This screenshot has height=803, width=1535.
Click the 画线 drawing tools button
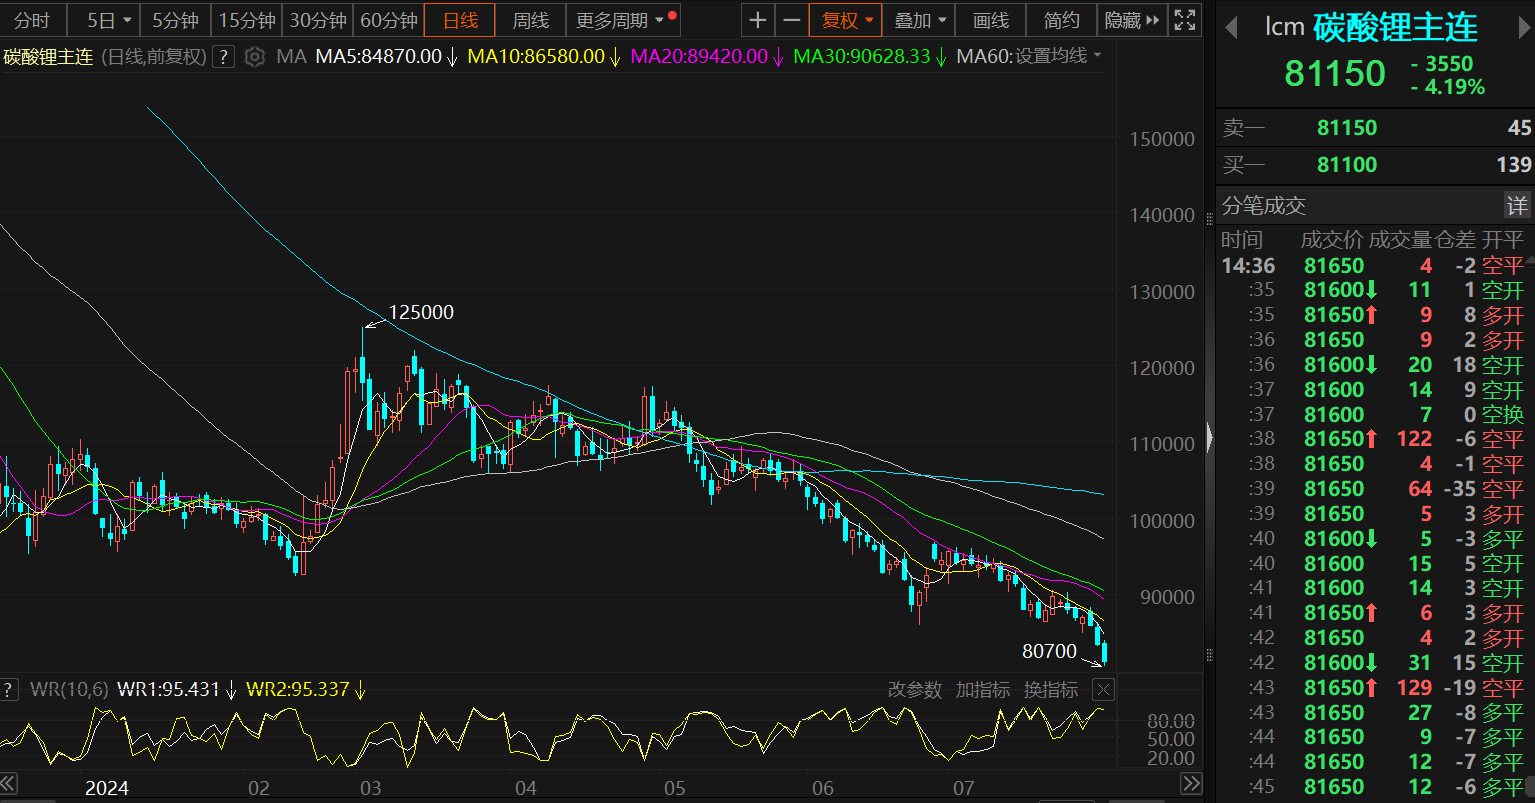pyautogui.click(x=990, y=20)
